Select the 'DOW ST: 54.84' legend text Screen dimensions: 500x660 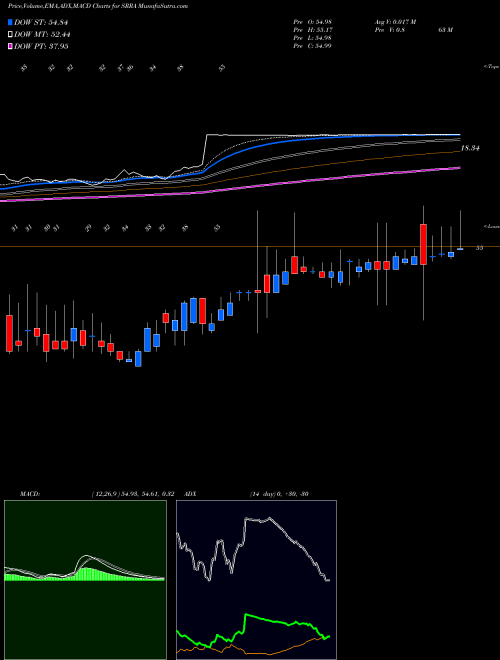[41, 23]
